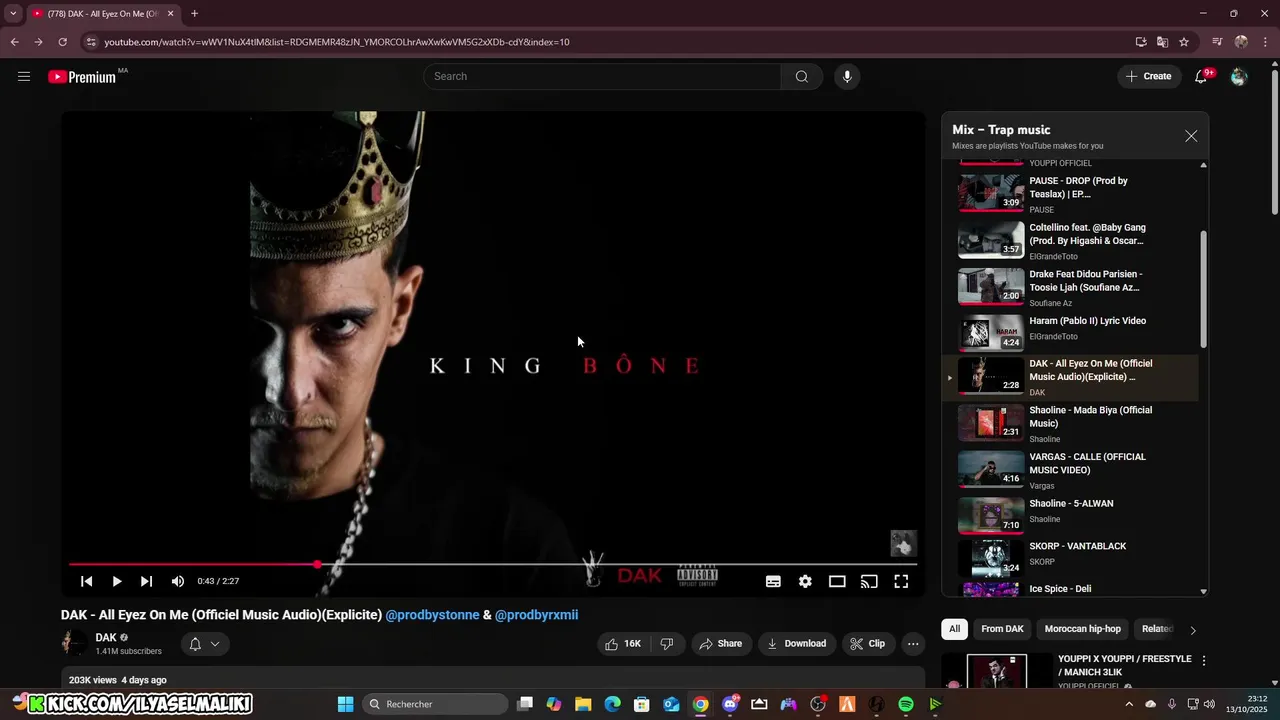Screen dimensions: 1280x720
Task: Select the From DAK filter chip
Action: (1002, 629)
